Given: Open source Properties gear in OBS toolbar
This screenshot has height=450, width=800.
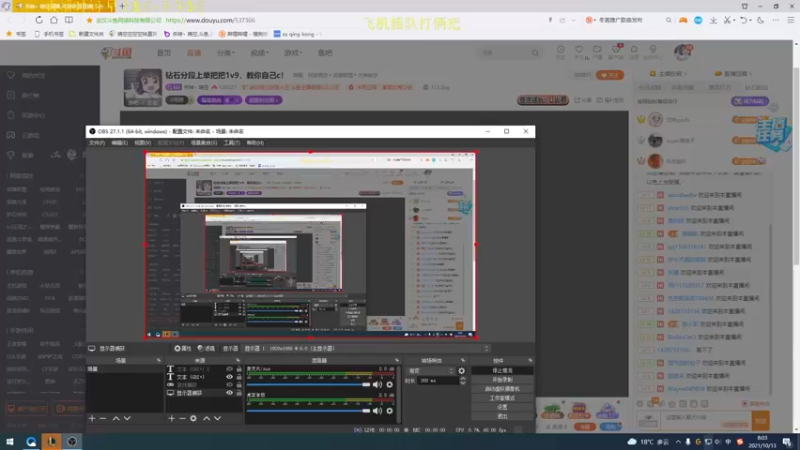Looking at the screenshot, I should [x=183, y=348].
